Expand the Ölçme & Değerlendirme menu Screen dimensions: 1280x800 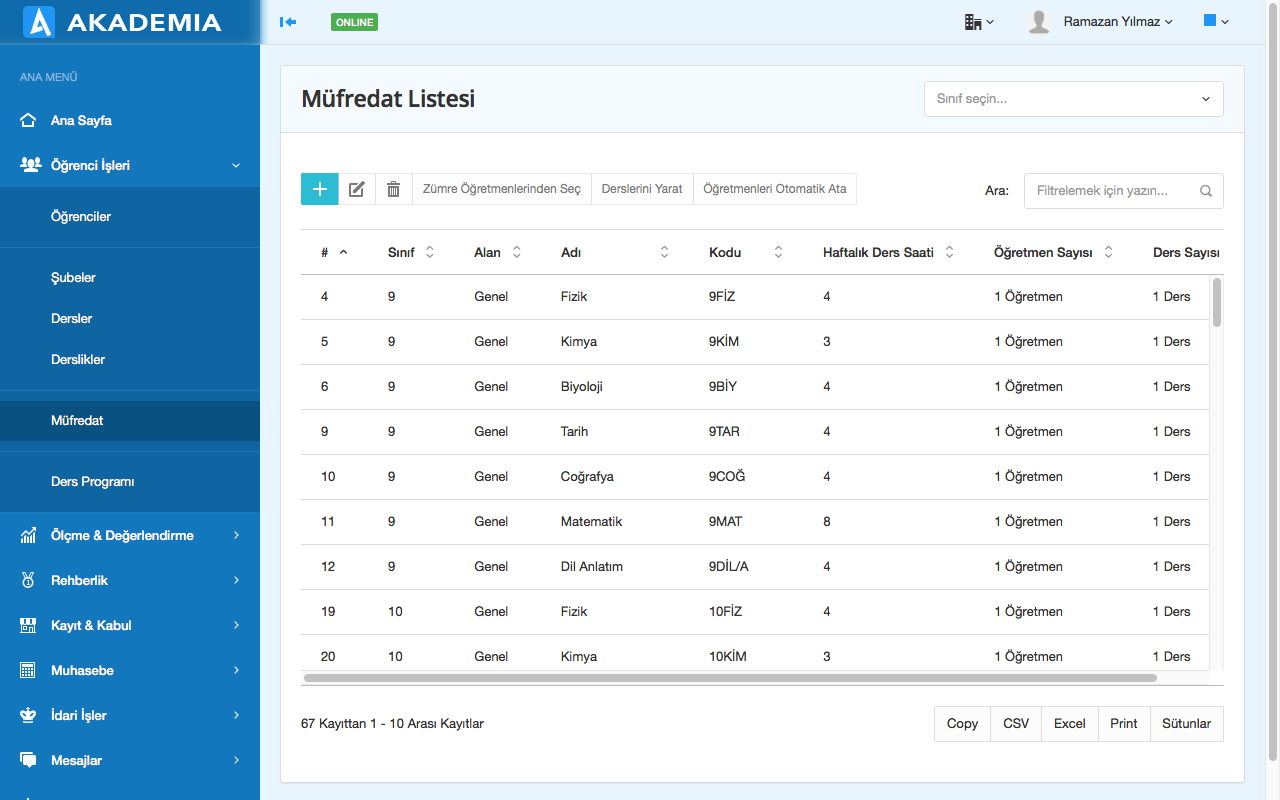130,535
